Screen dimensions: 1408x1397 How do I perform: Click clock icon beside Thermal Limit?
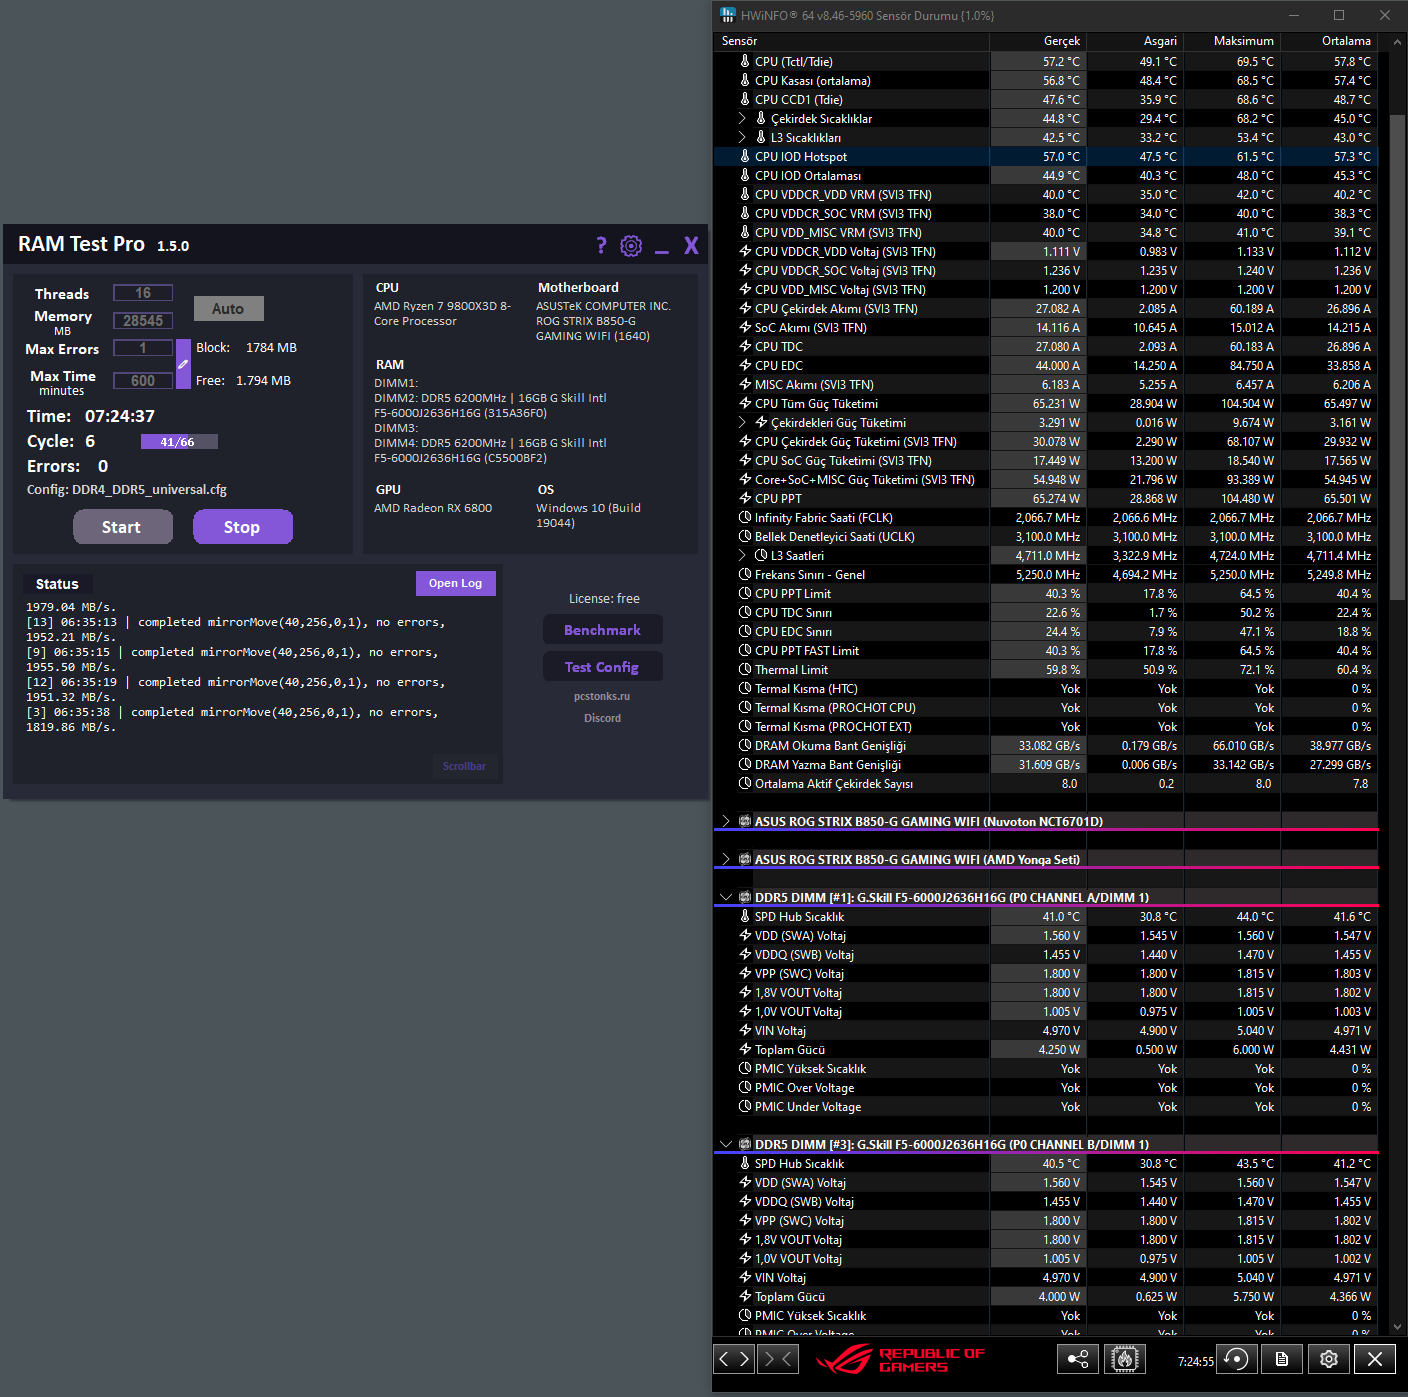[x=745, y=669]
